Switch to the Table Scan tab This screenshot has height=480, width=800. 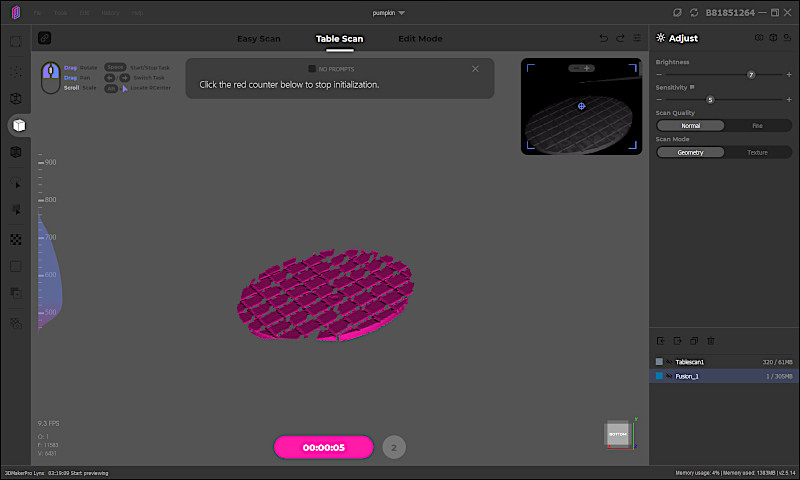339,39
